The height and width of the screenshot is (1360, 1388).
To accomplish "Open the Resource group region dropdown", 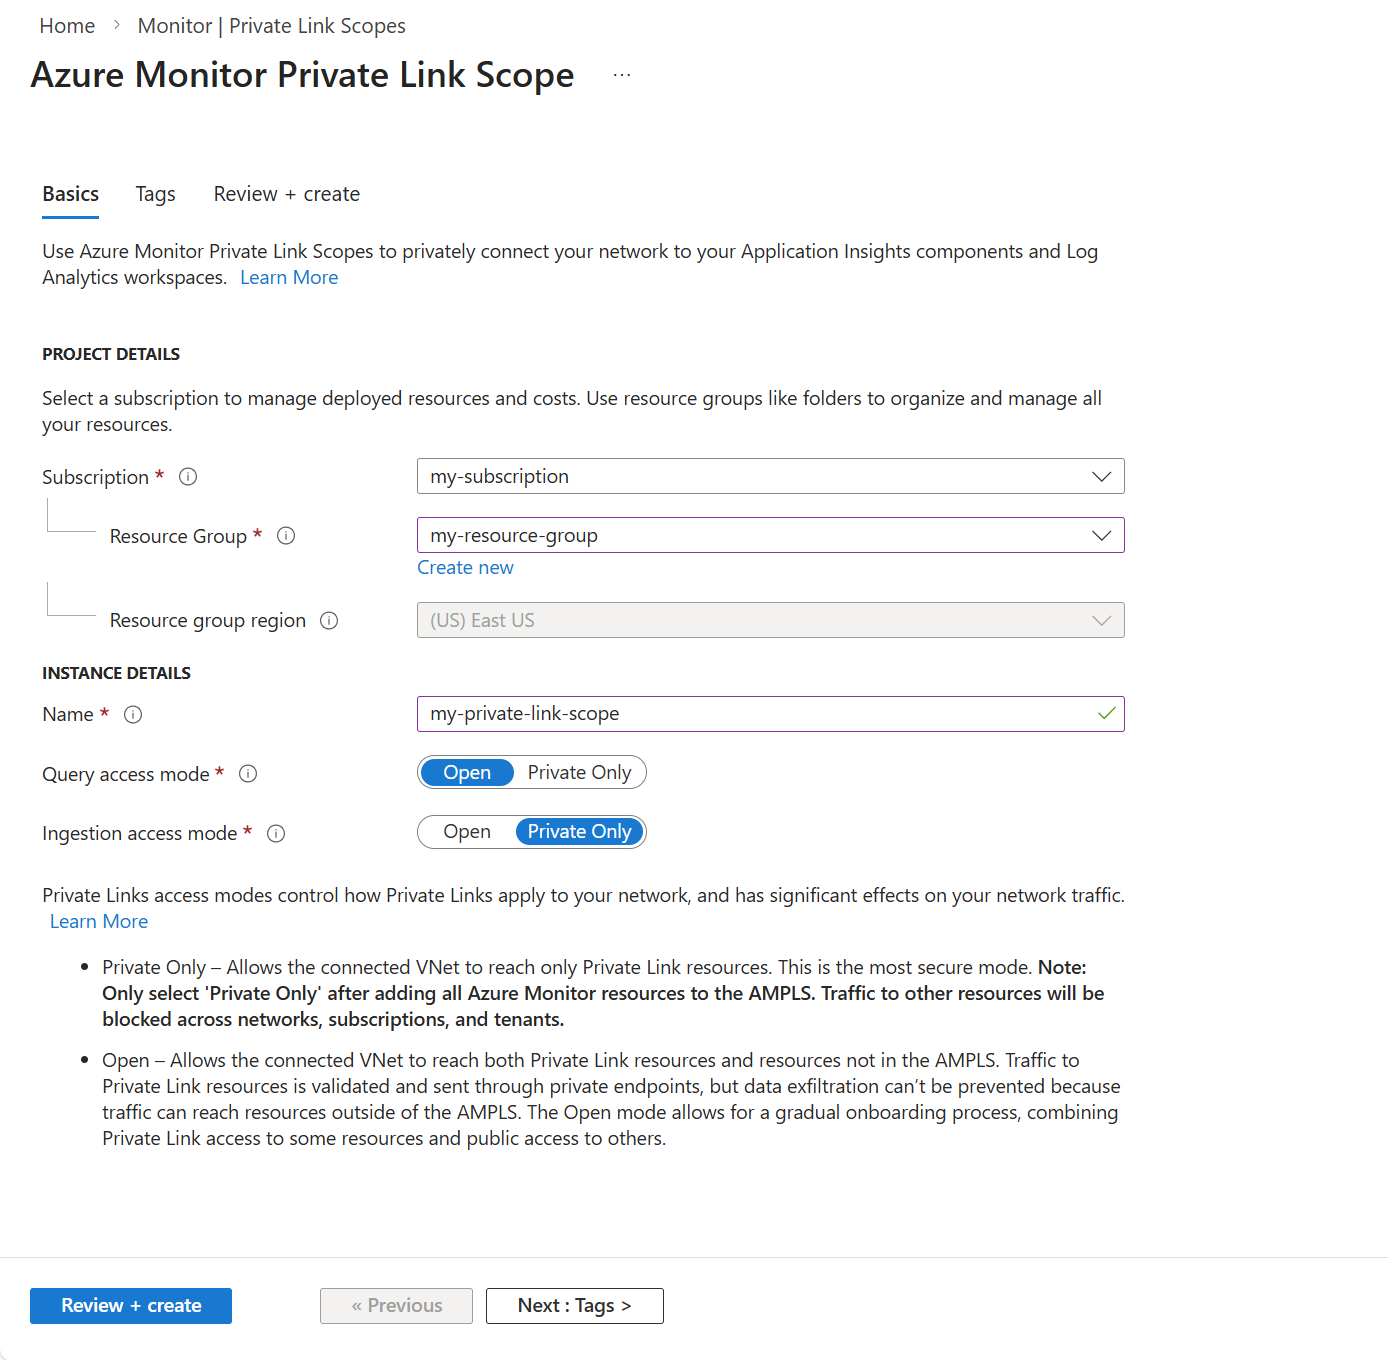I will (x=770, y=620).
